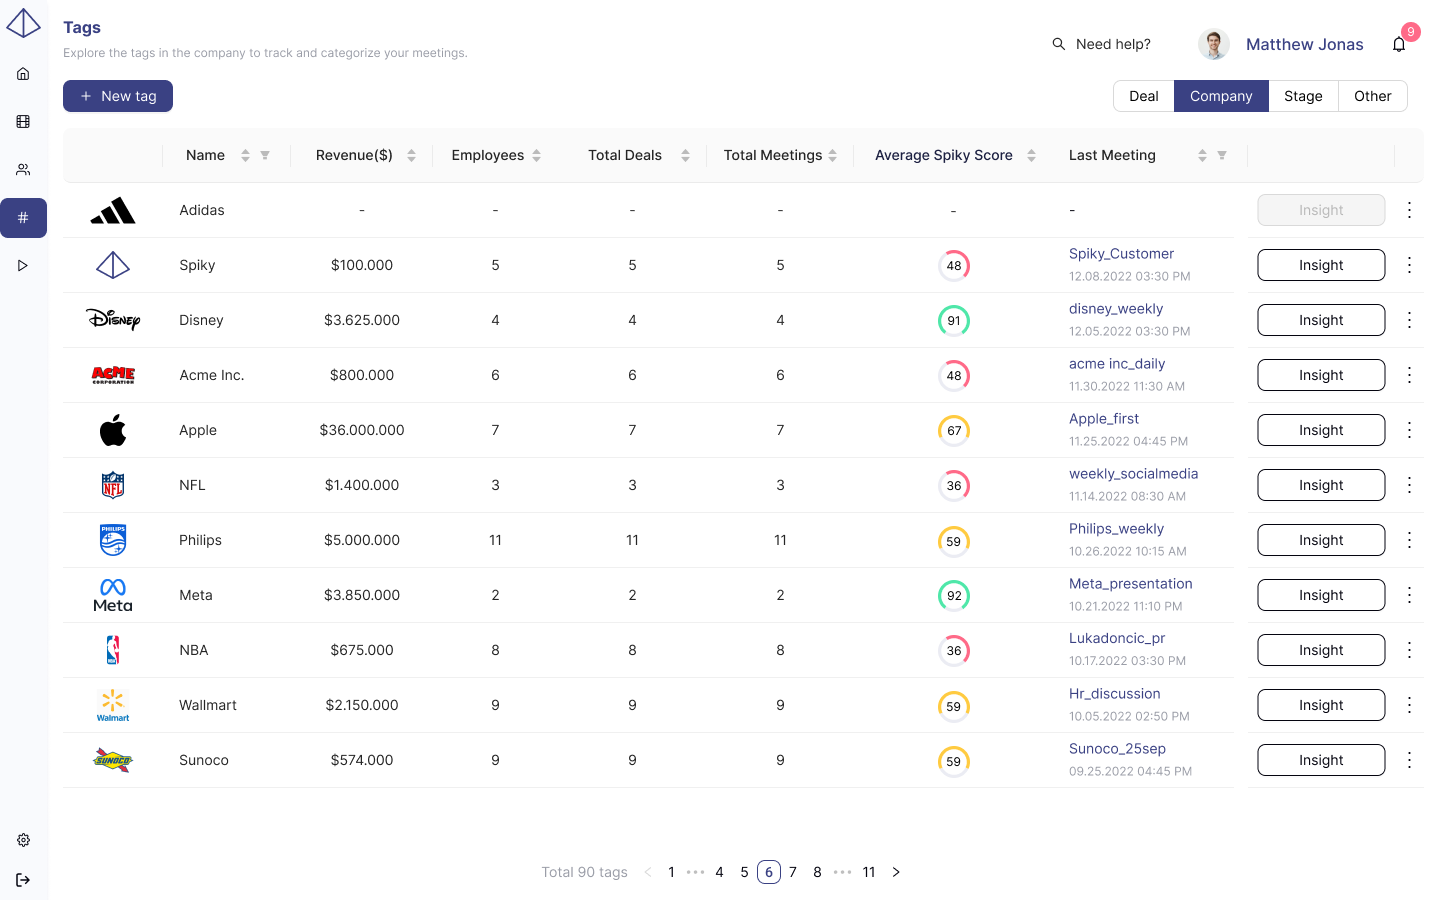Screen dimensions: 1440x900
Task: Go to previous page arrow in pagination
Action: 648,872
